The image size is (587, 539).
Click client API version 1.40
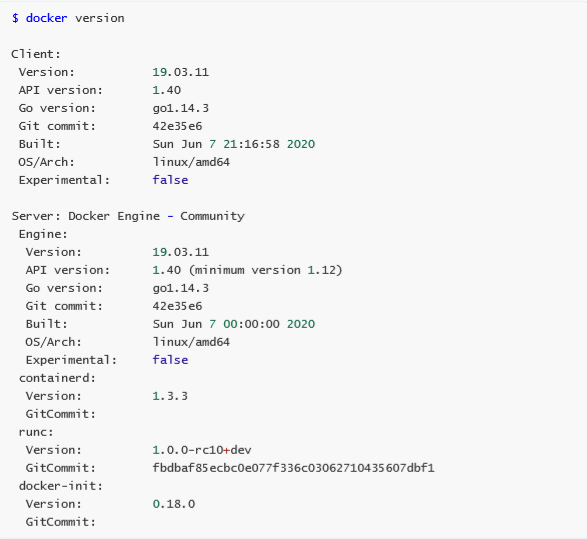tap(167, 90)
